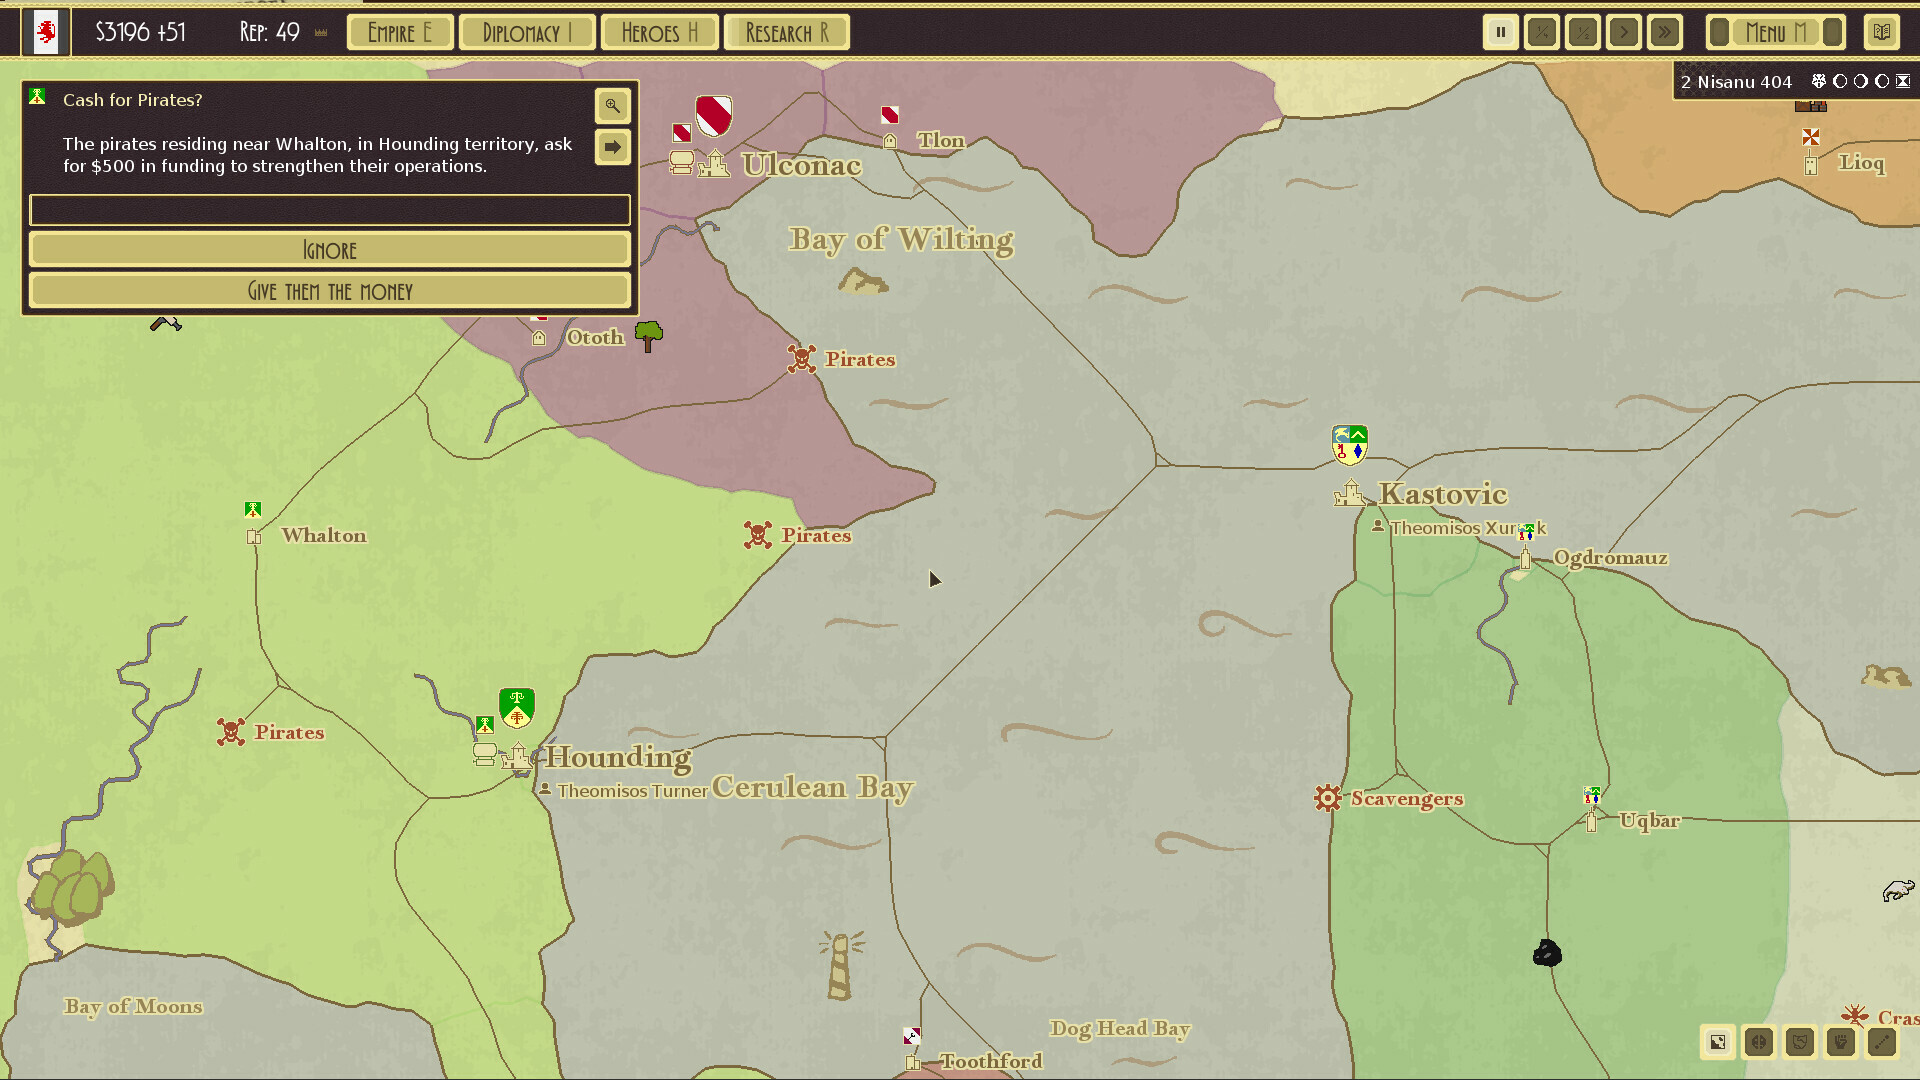
Task: Open the in-game Menu
Action: [1775, 31]
